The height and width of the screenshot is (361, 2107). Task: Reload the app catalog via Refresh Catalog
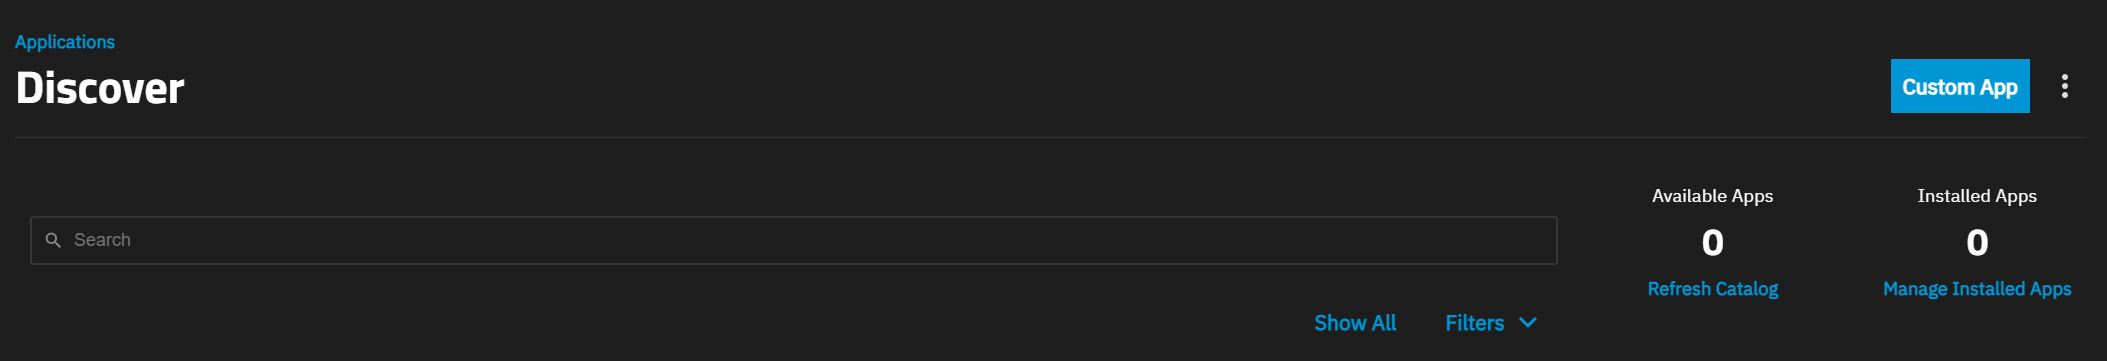1712,289
